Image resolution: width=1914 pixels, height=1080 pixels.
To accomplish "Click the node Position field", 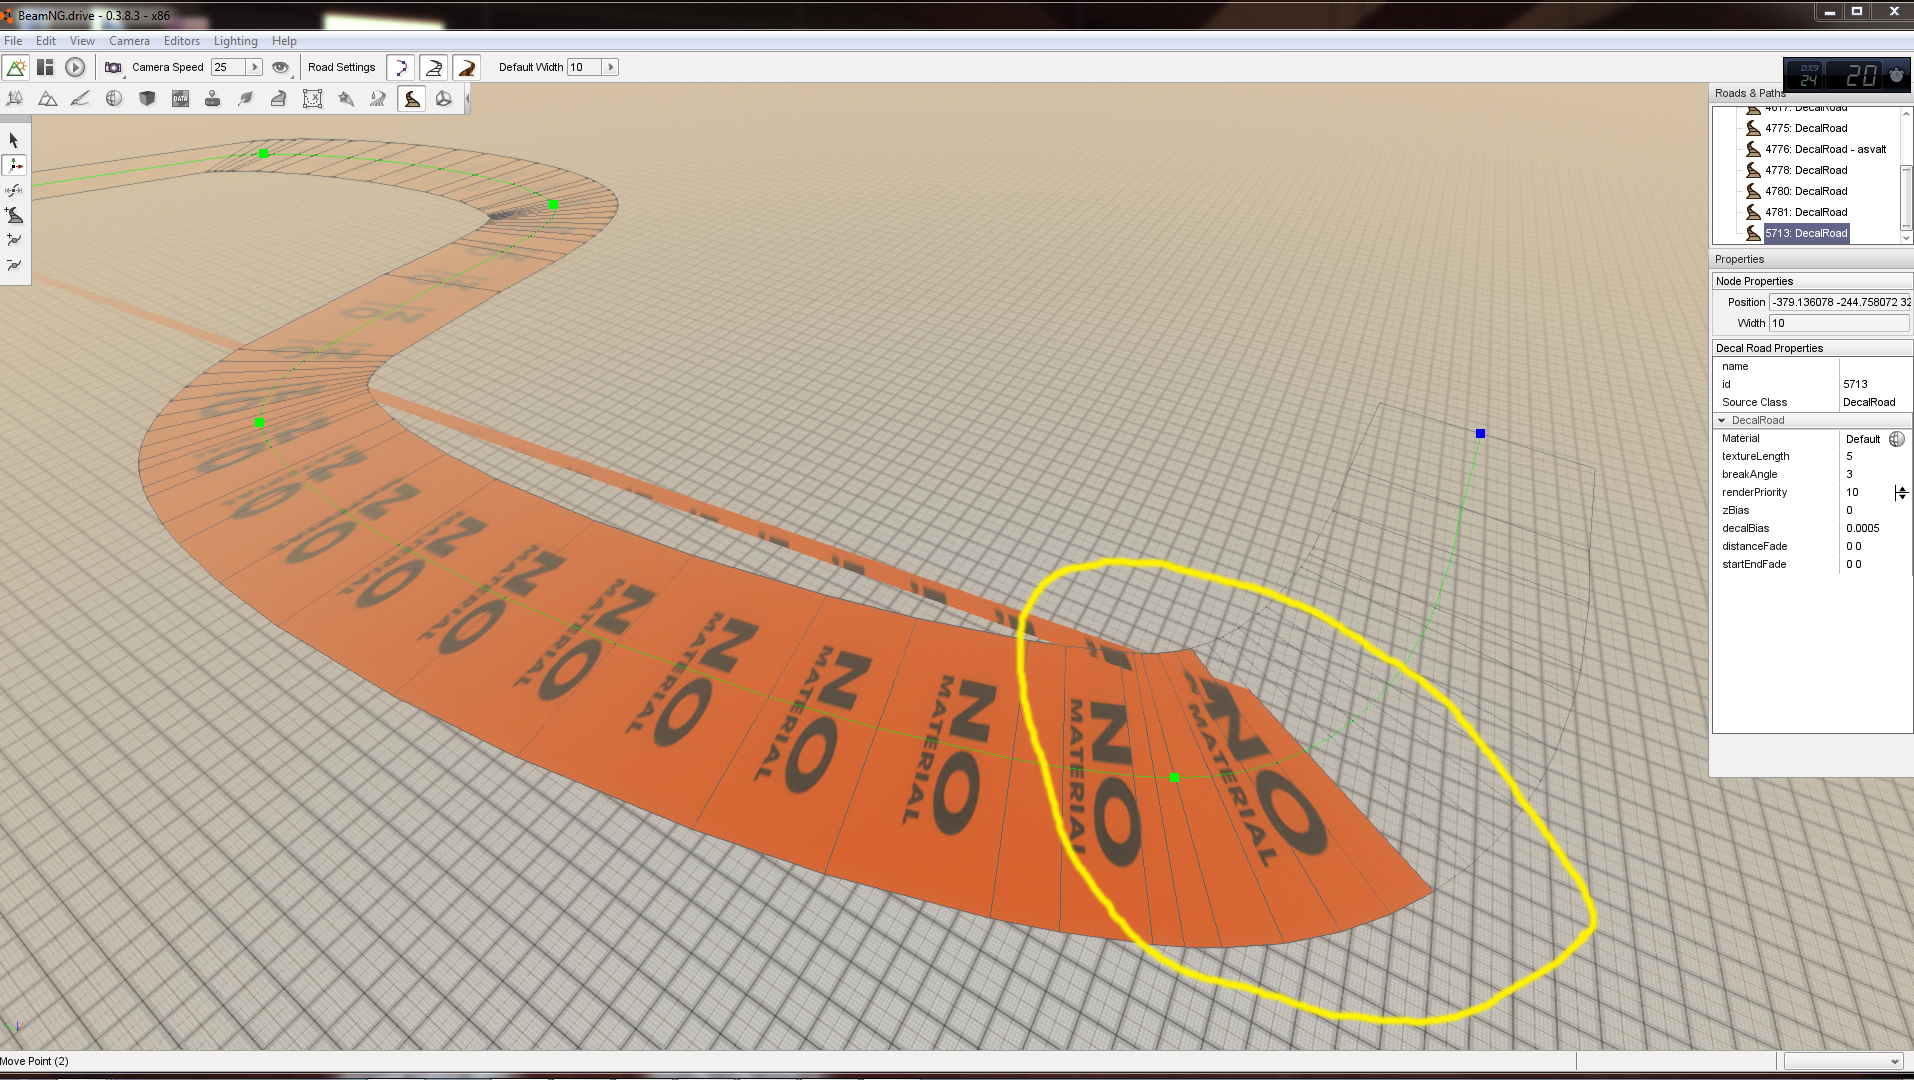I will tap(1840, 302).
